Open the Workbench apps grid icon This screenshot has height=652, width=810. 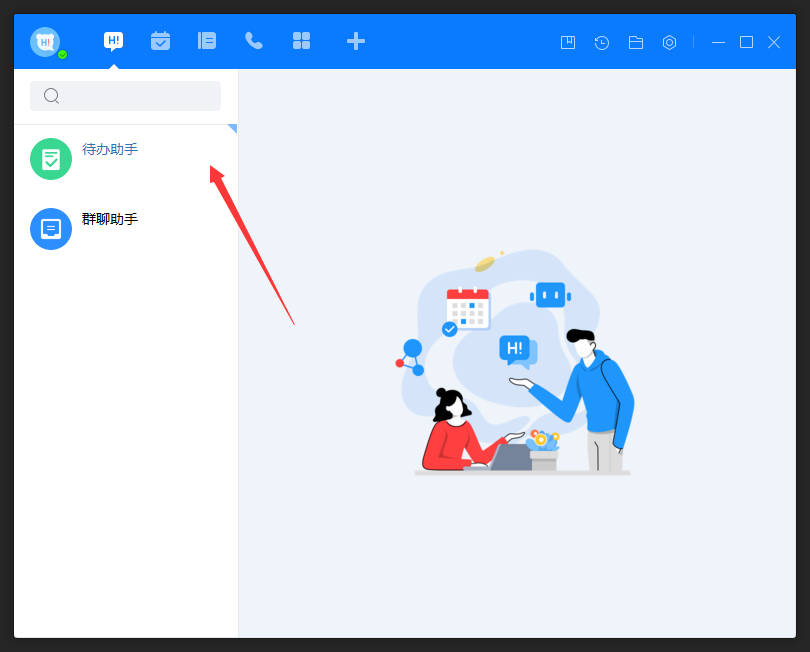[301, 41]
